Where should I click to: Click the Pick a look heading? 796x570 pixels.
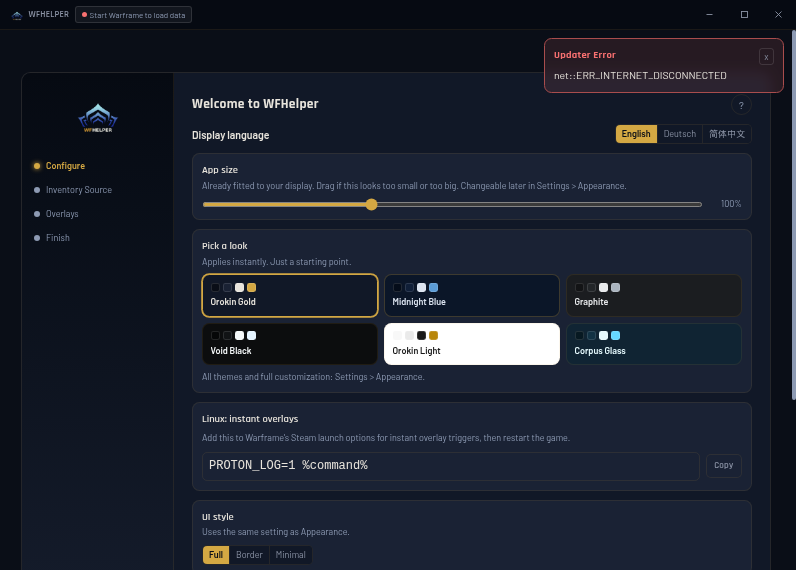[x=224, y=246]
